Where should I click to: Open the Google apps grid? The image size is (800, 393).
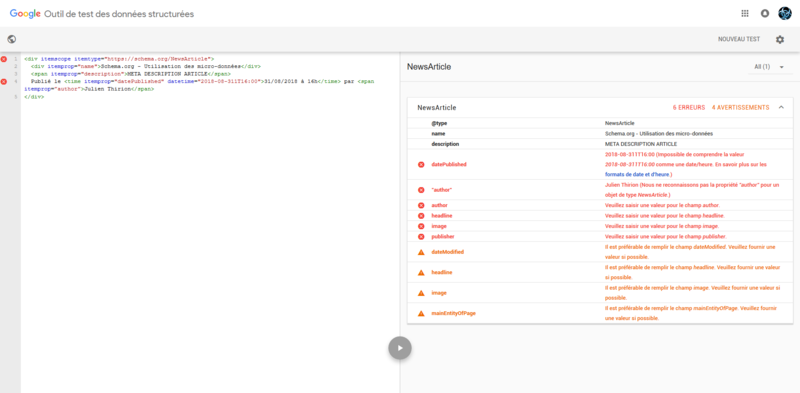[x=745, y=14]
